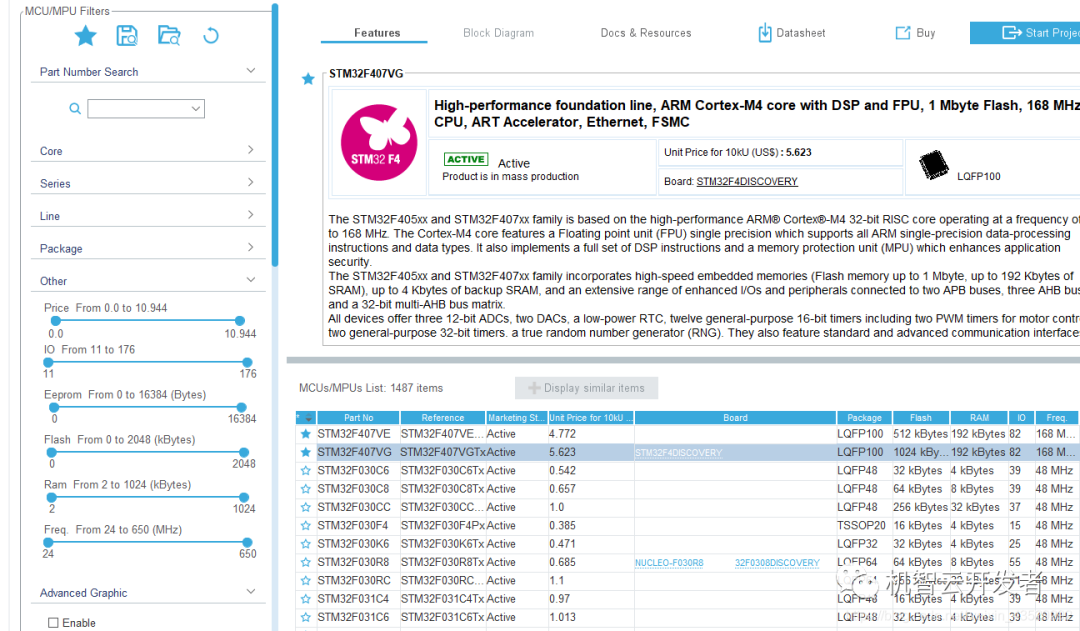Sort by the Marketing Status column header
This screenshot has width=1080, height=631.
(517, 417)
